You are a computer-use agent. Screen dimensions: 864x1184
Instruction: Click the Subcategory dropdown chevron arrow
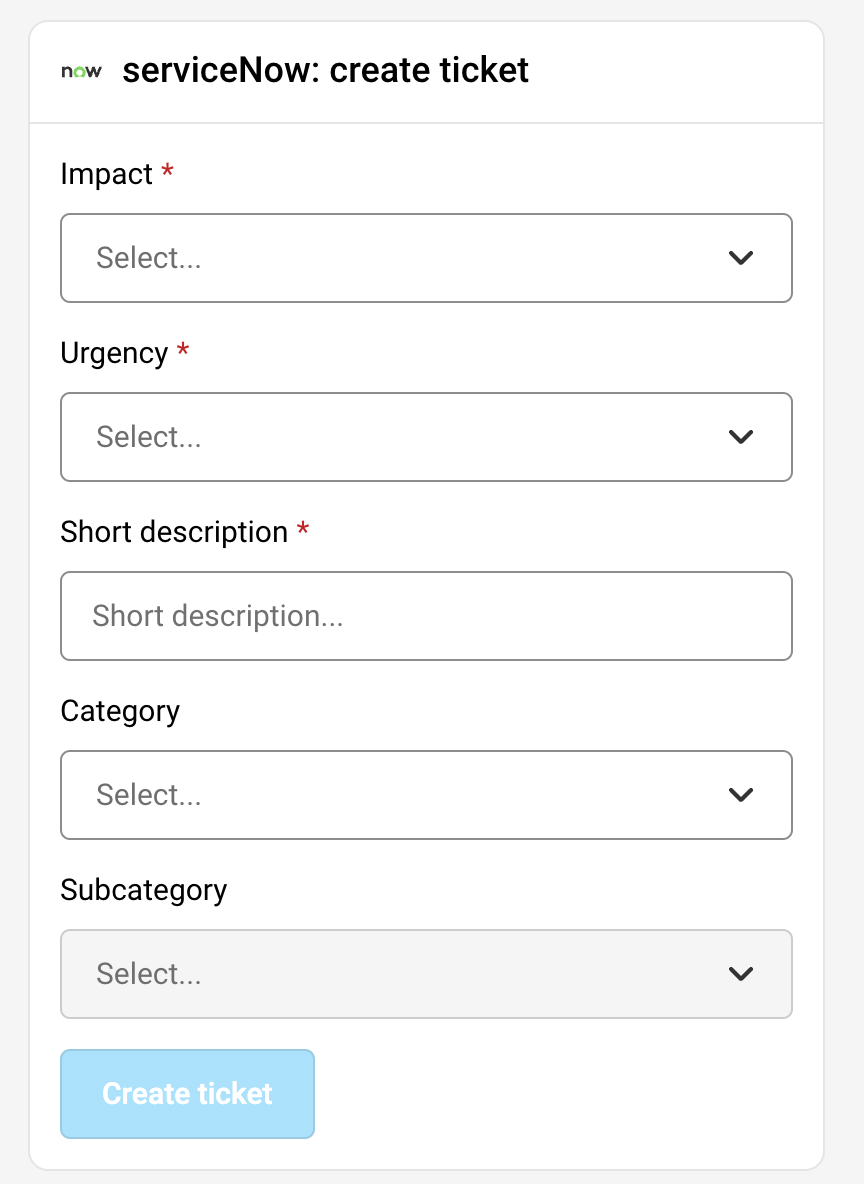click(x=740, y=974)
